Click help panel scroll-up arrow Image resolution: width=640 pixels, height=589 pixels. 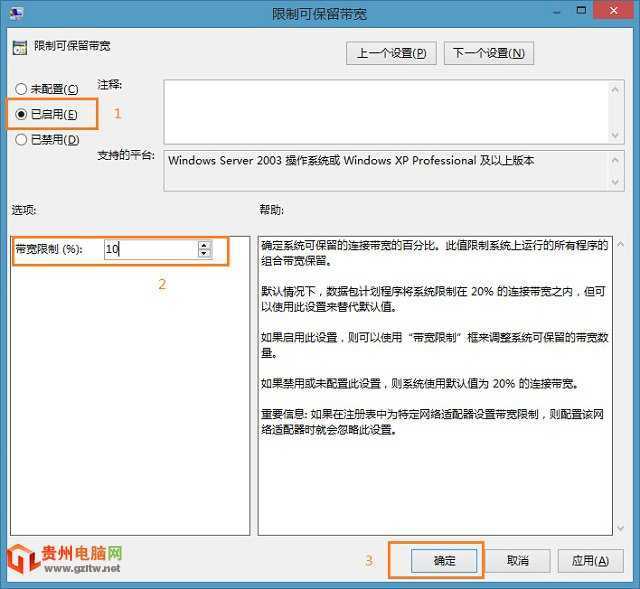tap(621, 244)
